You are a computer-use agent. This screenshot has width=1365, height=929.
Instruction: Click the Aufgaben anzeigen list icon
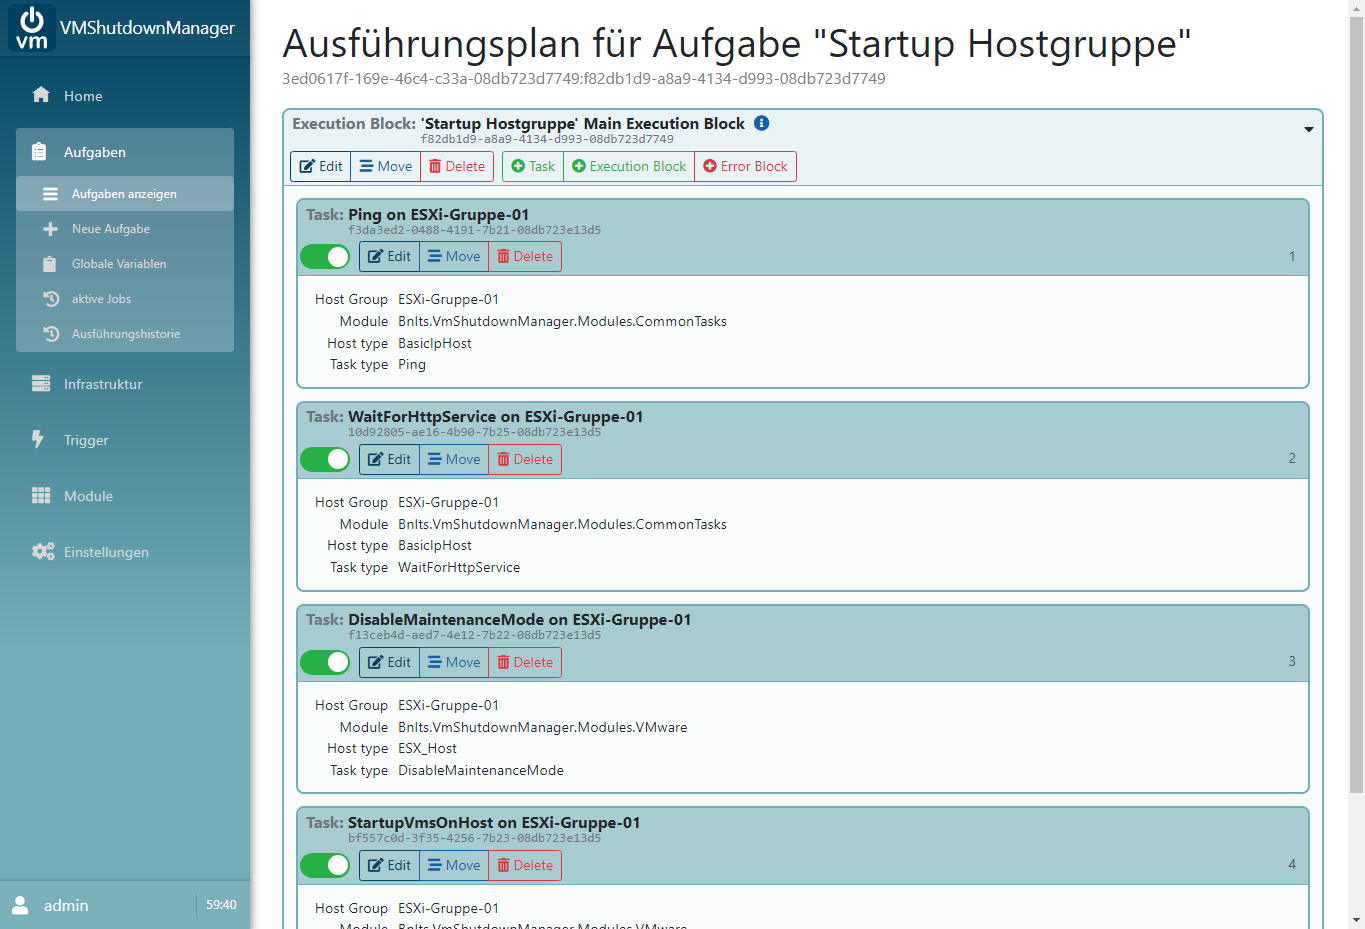[50, 194]
